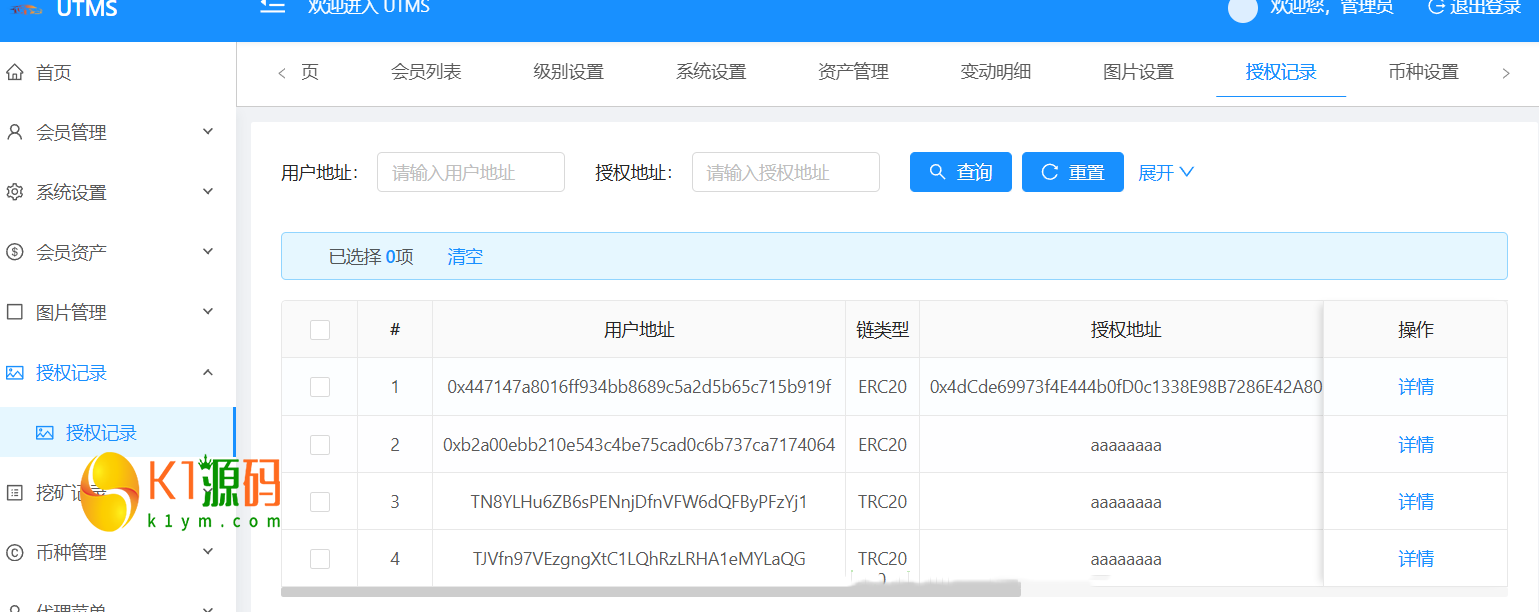Switch to the 变动明细 tab

996,72
